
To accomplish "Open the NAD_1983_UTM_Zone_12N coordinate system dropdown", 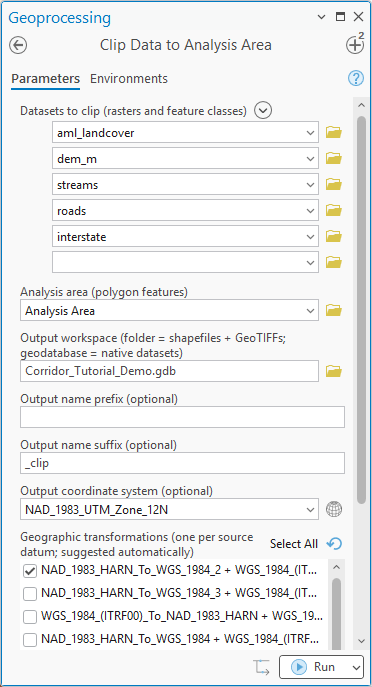I will (x=311, y=510).
